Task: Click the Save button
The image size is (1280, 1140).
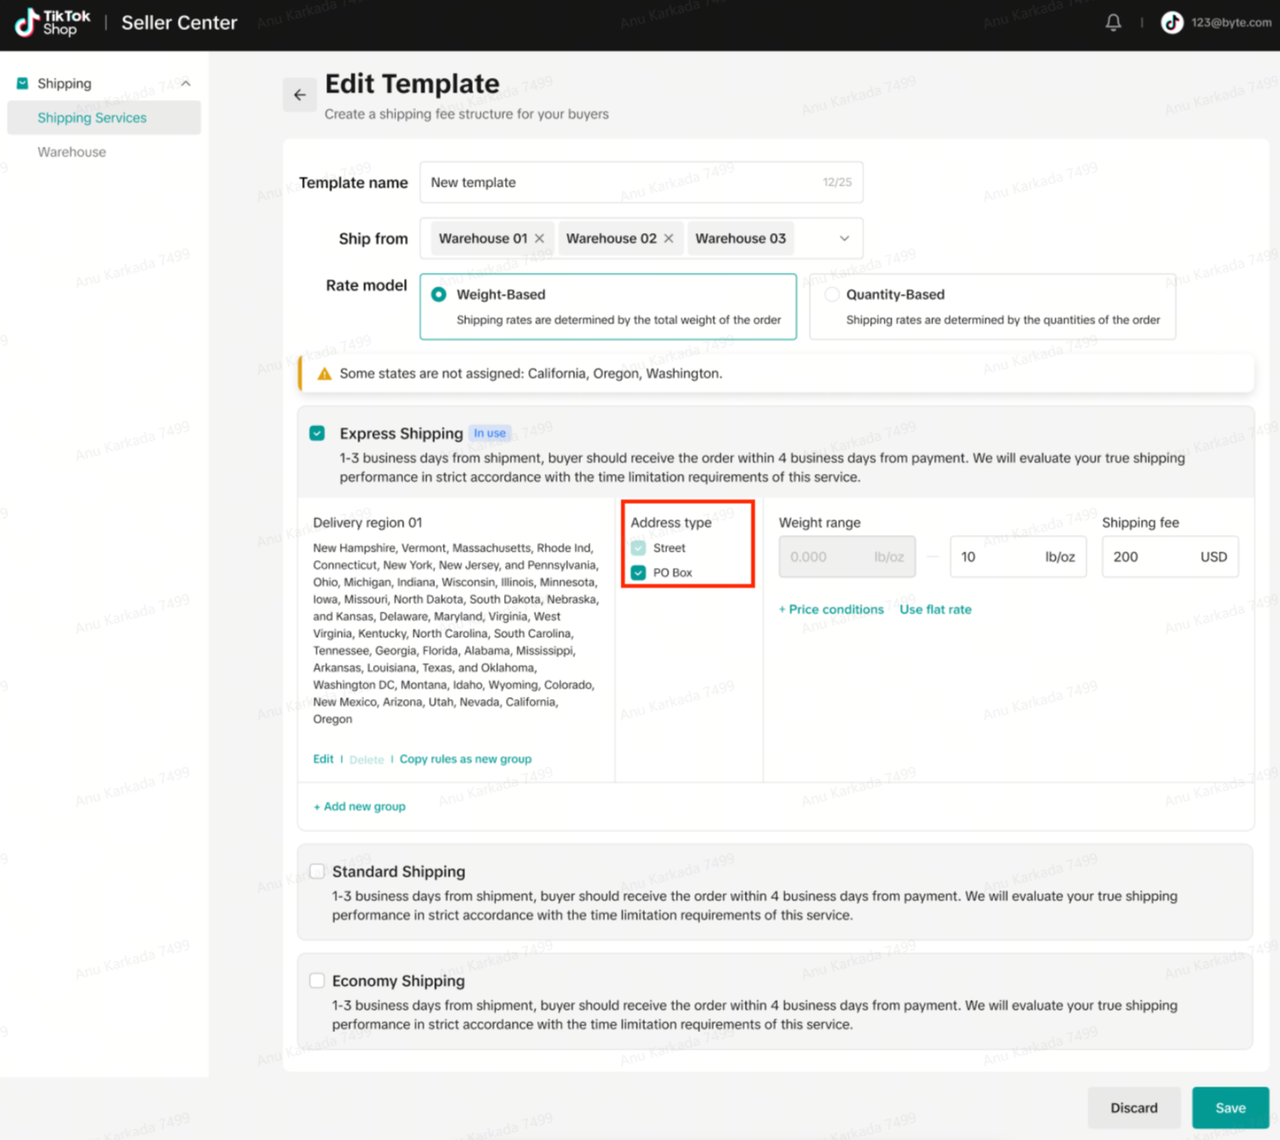Action: point(1230,1108)
